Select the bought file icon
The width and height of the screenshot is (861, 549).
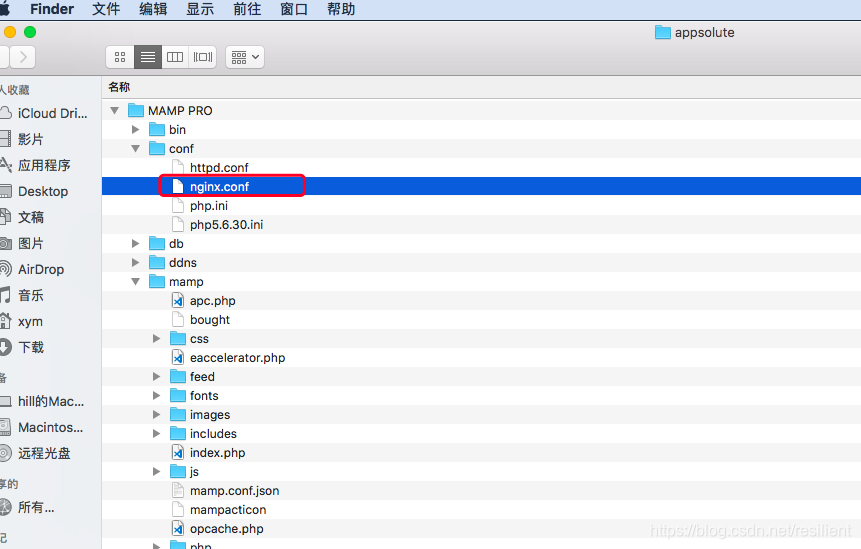pos(178,320)
